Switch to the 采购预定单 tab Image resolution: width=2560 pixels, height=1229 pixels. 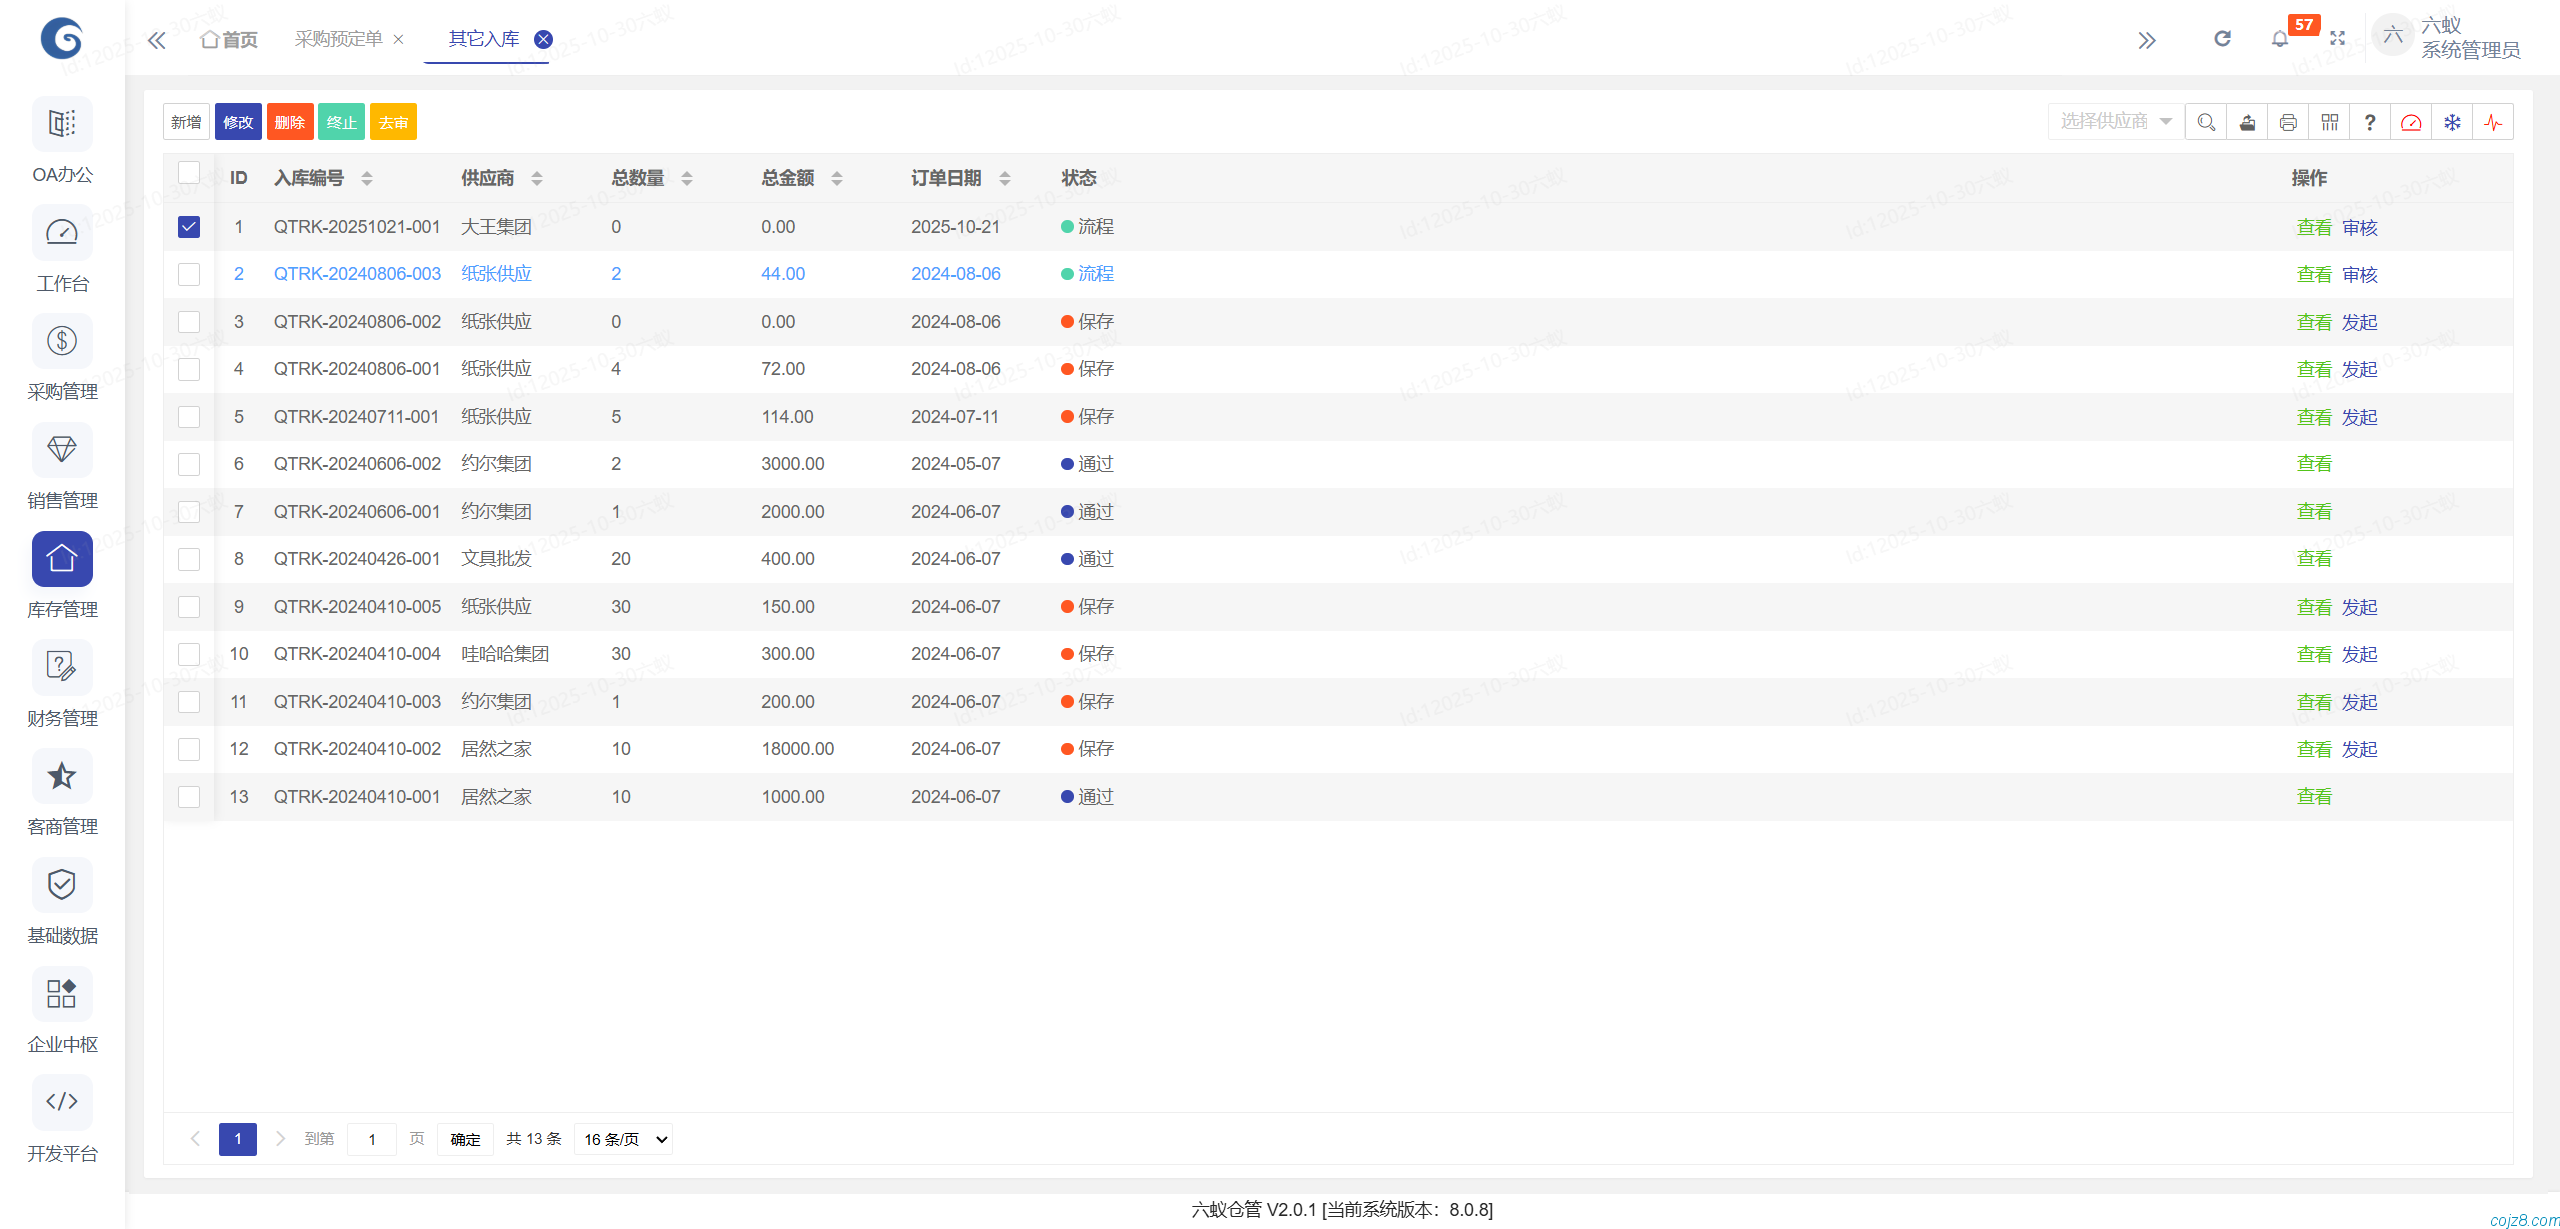(338, 39)
